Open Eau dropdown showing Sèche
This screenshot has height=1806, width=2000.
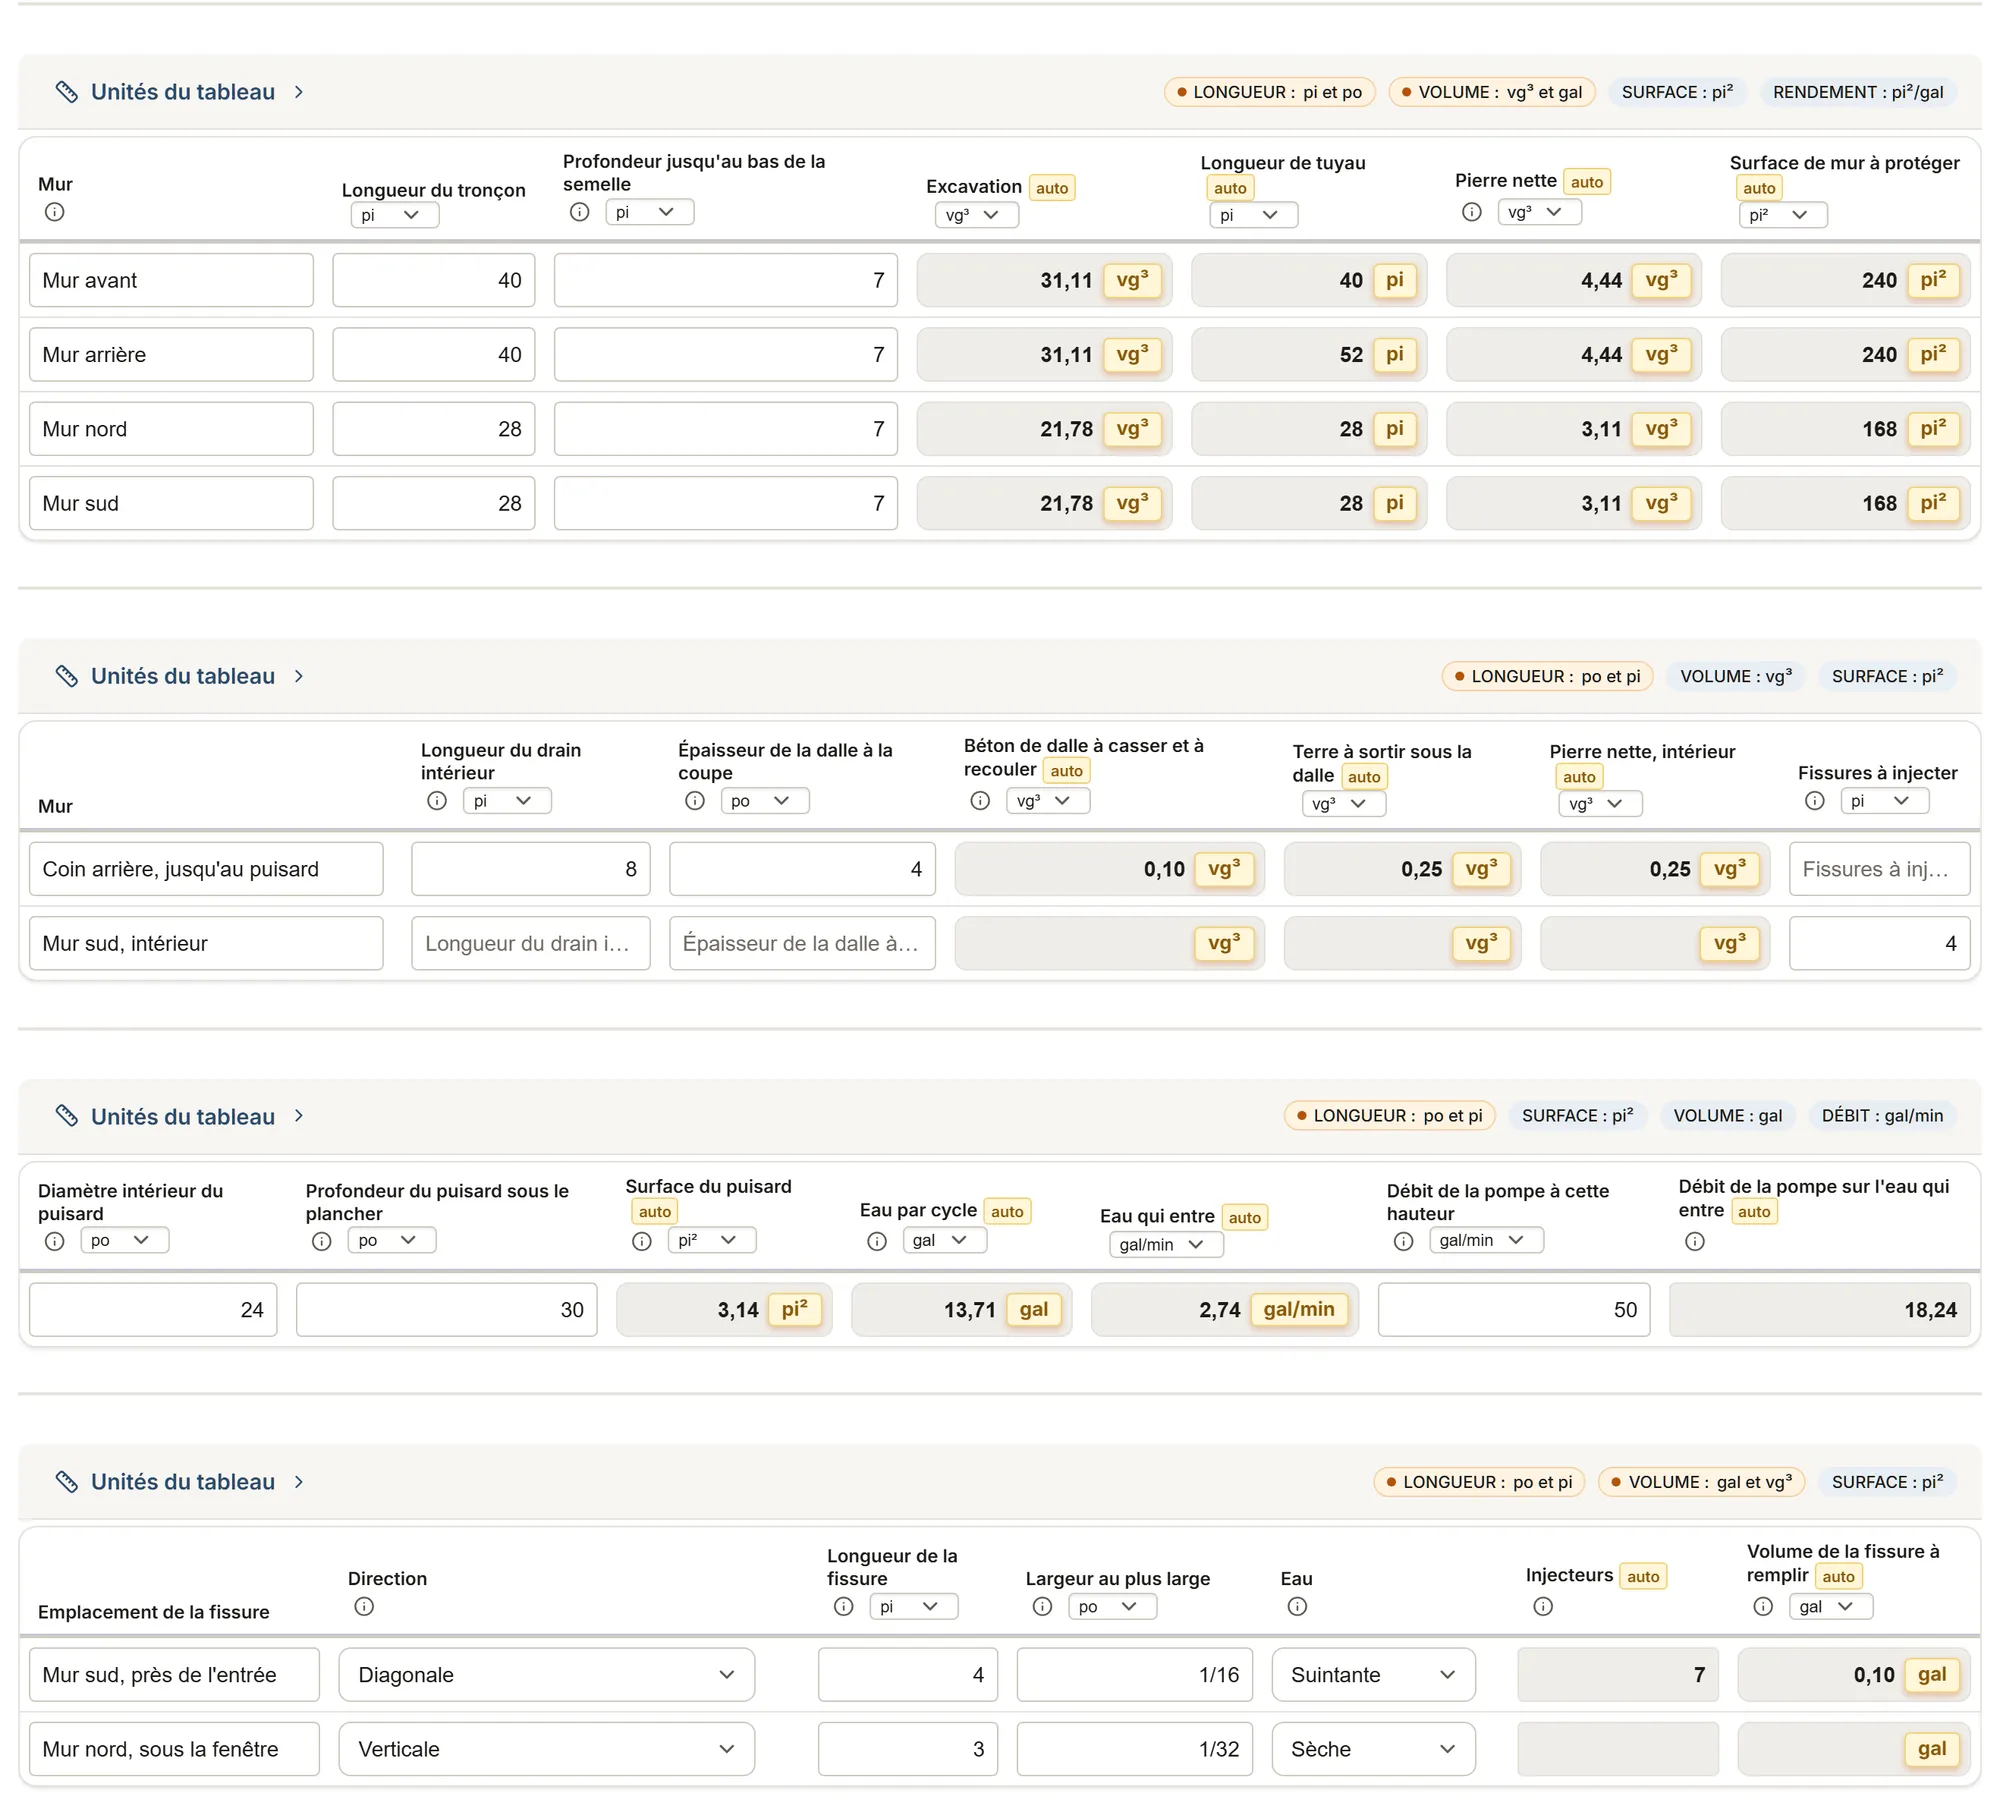[1373, 1749]
